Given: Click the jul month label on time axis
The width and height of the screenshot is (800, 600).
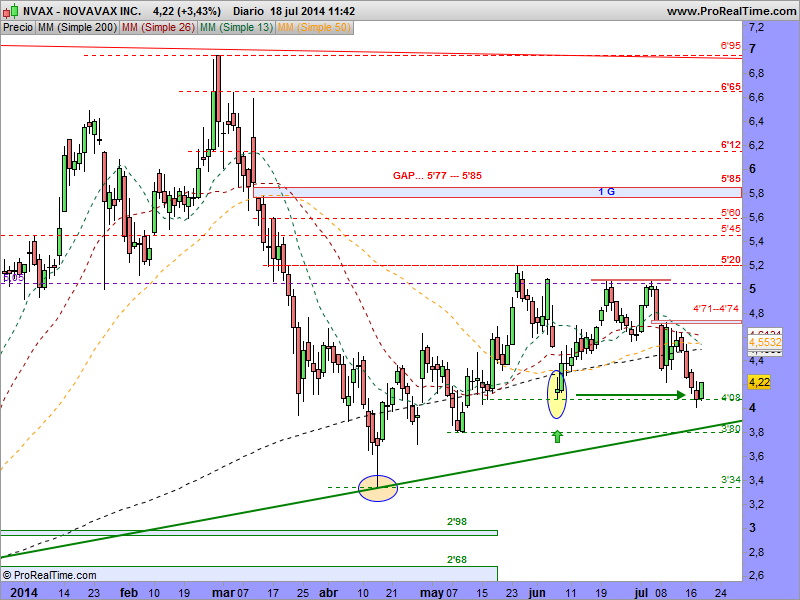Looking at the screenshot, I should tap(641, 592).
